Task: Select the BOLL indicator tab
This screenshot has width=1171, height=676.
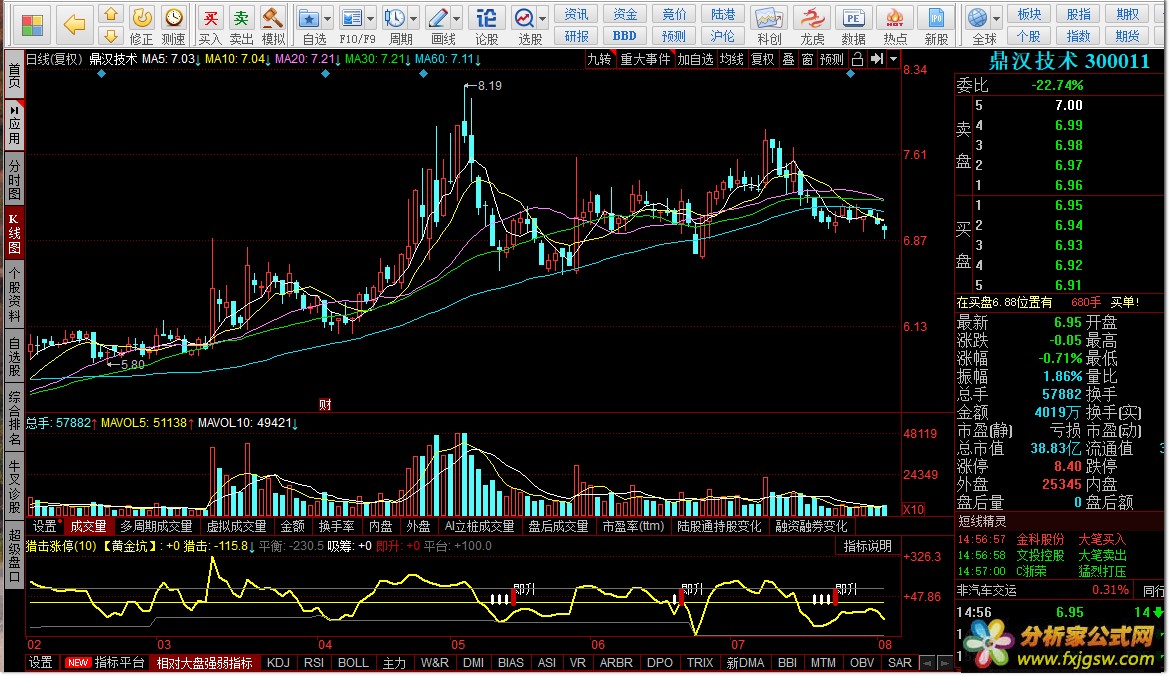Action: coord(352,663)
